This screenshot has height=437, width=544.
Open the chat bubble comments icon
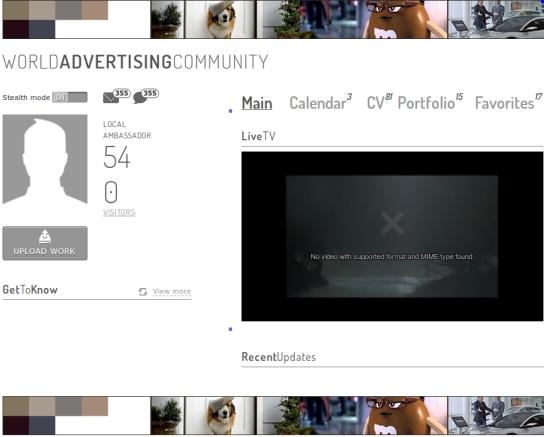140,98
